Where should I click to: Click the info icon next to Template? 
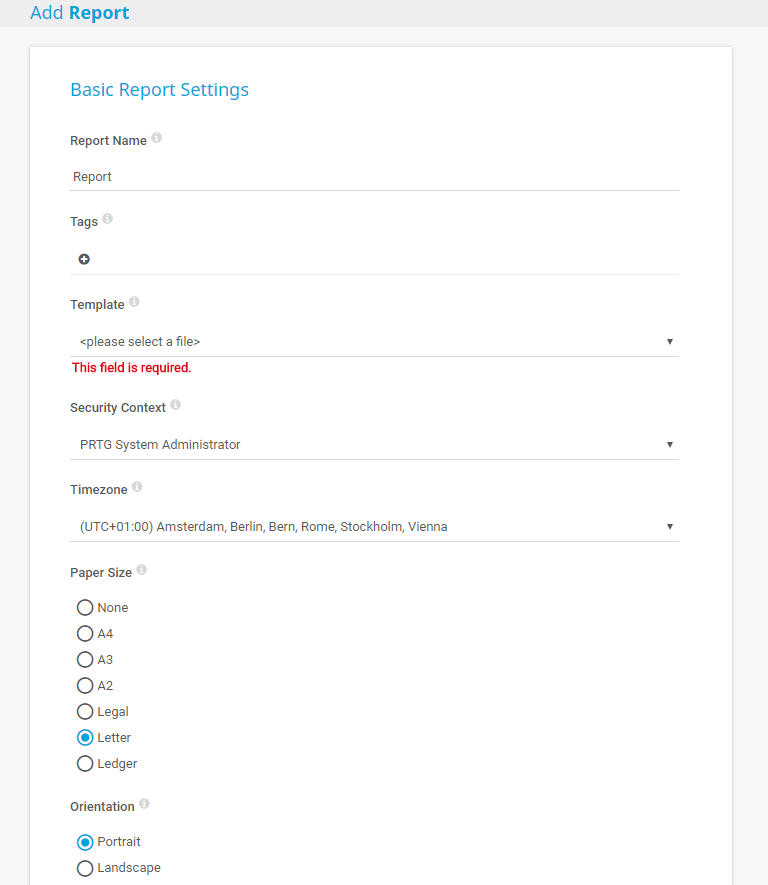click(x=134, y=302)
